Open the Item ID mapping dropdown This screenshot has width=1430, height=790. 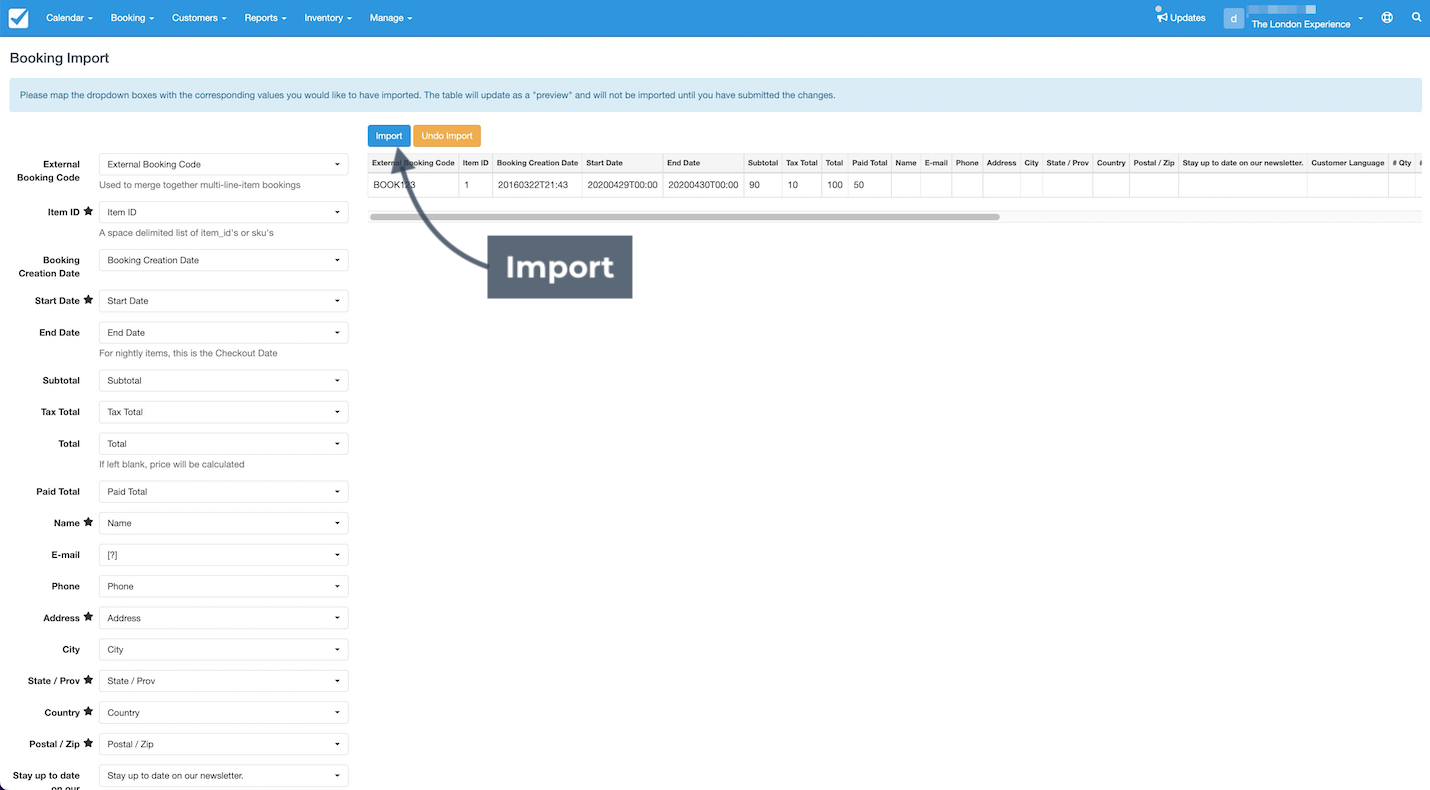224,212
